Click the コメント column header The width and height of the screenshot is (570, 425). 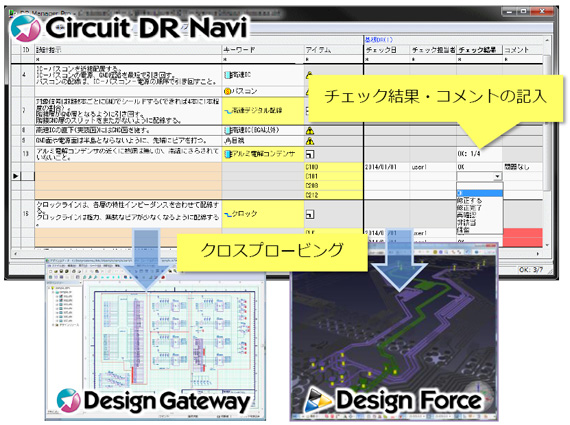(522, 50)
